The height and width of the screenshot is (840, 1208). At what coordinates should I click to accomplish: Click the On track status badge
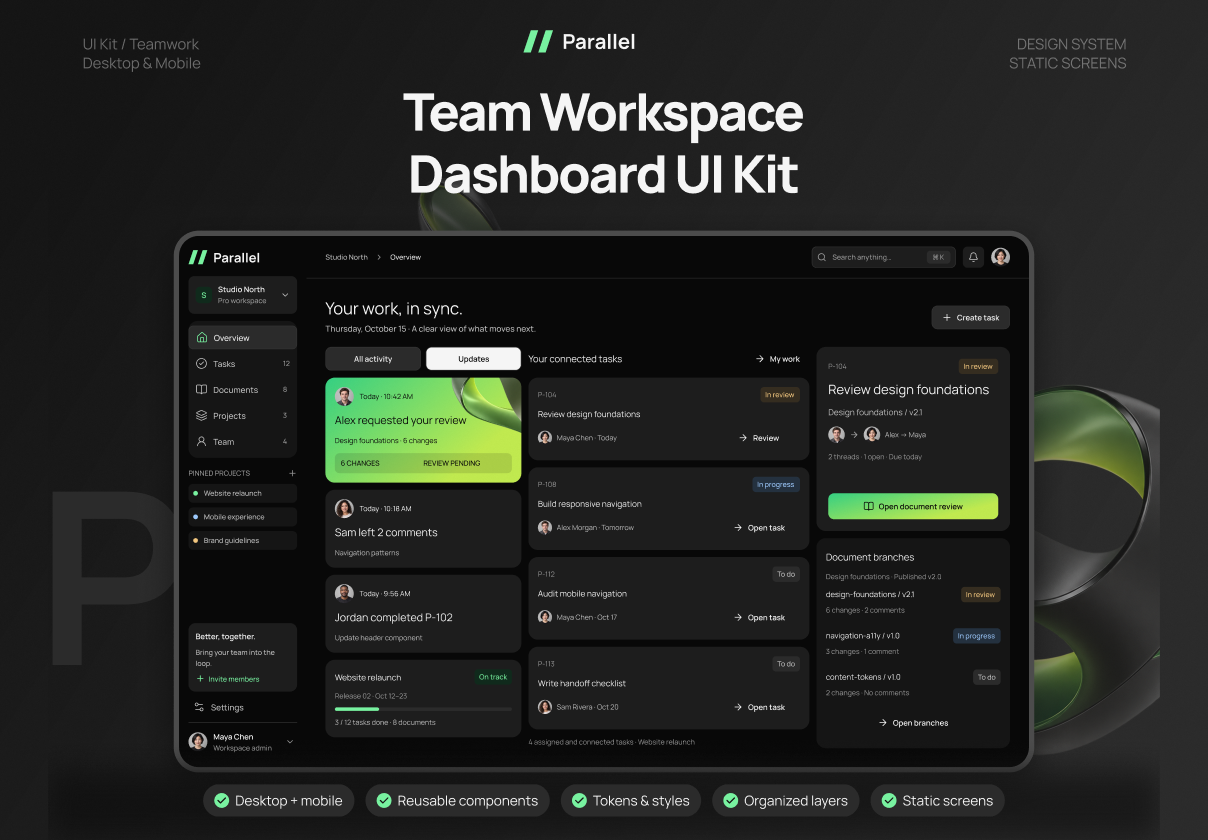493,677
